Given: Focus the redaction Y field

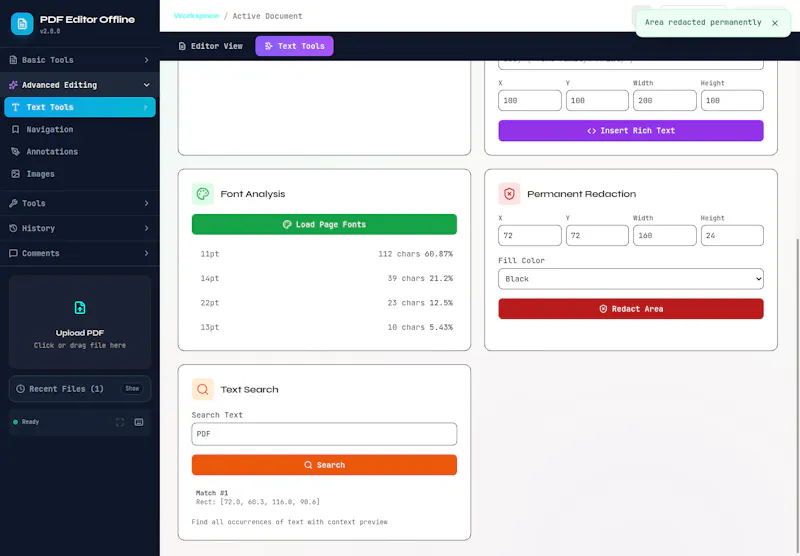Looking at the screenshot, I should (597, 236).
